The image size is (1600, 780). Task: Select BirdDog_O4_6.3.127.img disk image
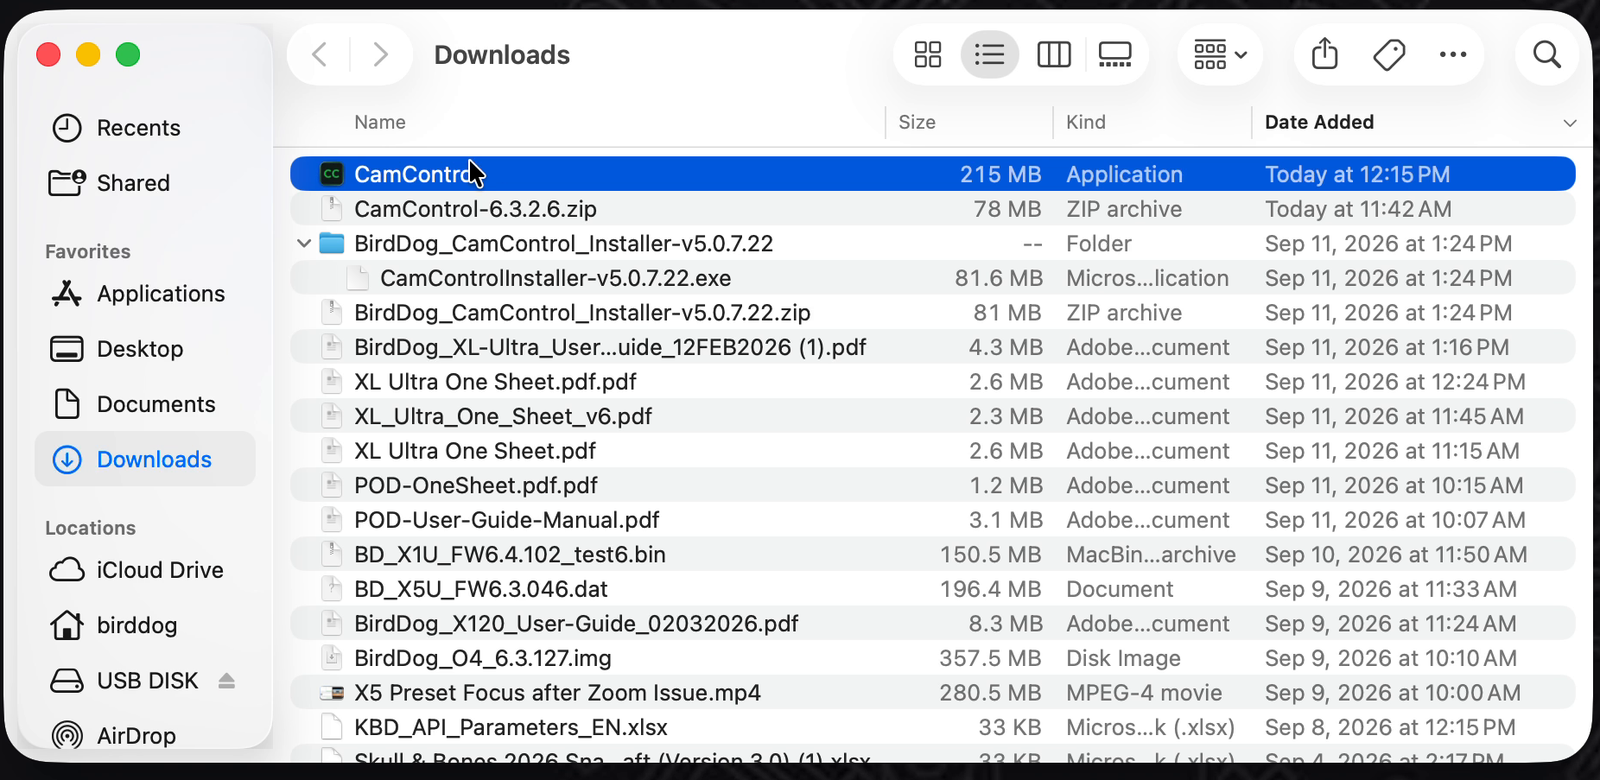click(933, 658)
